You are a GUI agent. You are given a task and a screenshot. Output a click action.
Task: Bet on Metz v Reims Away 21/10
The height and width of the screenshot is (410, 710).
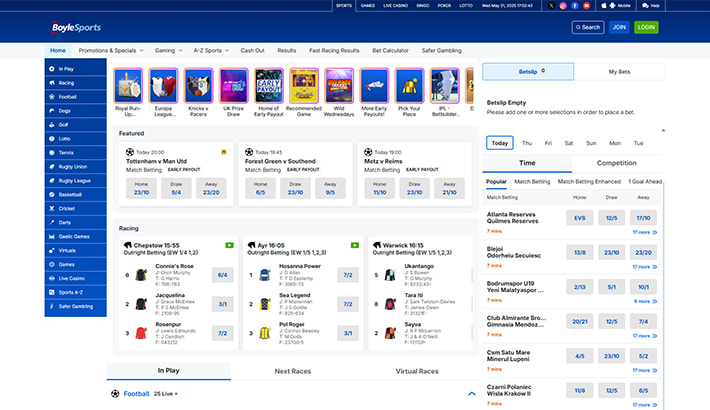click(449, 188)
